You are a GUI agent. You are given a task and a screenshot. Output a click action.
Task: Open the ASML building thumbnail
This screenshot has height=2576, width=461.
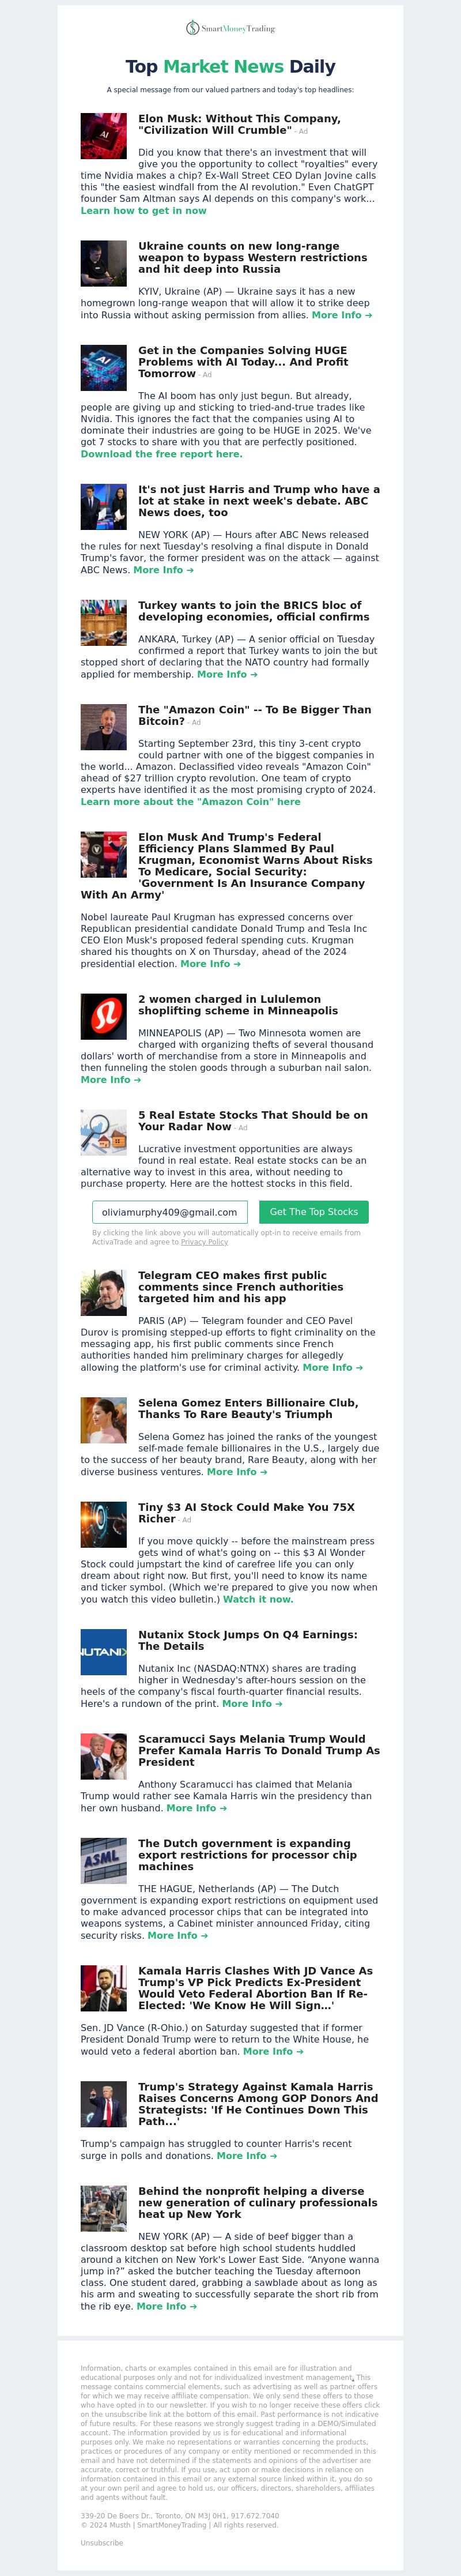(103, 1860)
